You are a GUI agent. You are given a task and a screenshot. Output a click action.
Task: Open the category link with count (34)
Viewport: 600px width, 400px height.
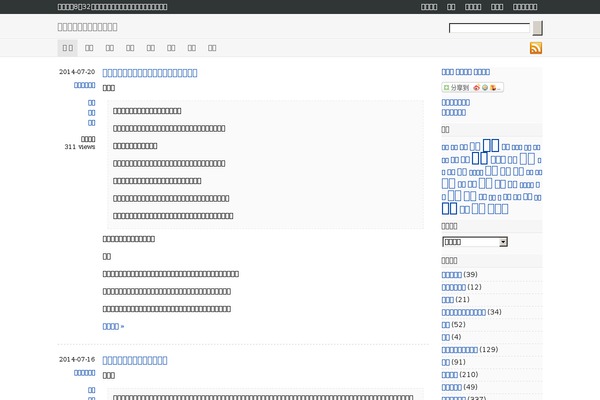(x=463, y=312)
